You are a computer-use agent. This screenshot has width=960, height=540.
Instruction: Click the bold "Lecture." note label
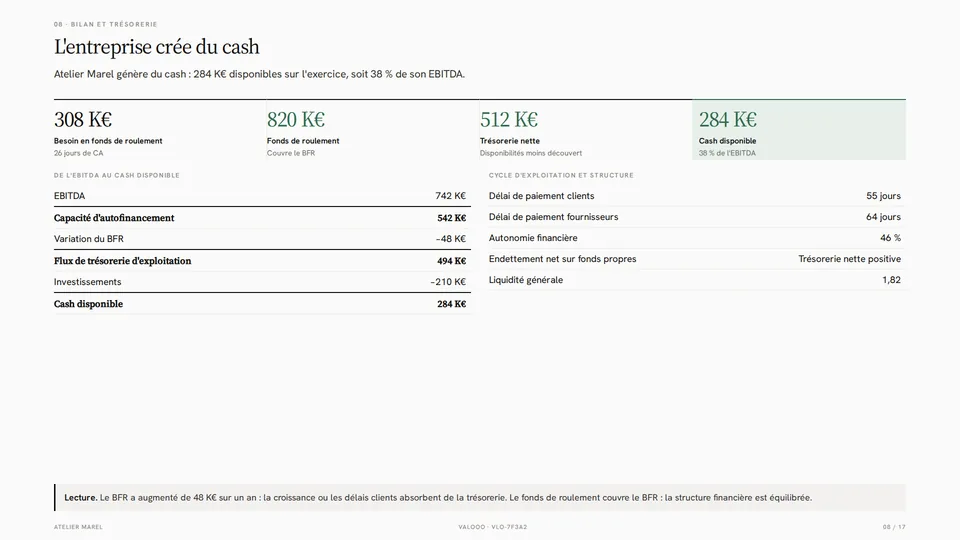tap(81, 498)
